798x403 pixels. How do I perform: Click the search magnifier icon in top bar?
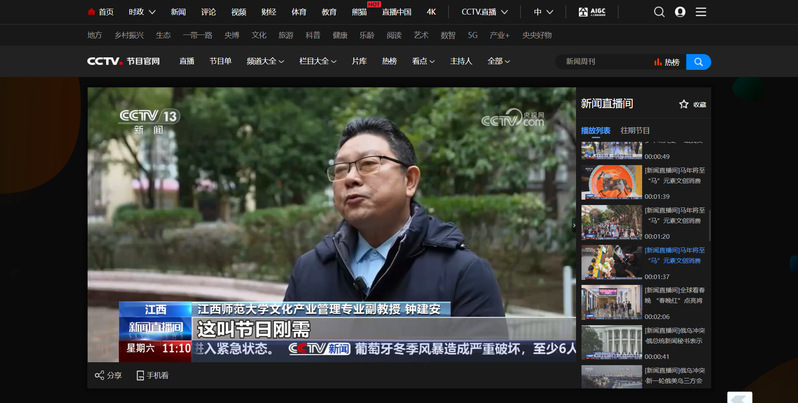point(659,12)
